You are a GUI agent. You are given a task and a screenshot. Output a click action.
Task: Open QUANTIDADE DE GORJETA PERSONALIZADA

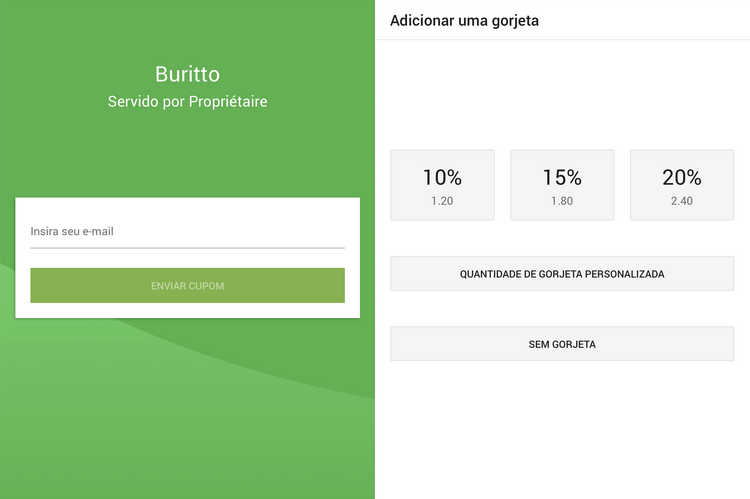point(562,273)
